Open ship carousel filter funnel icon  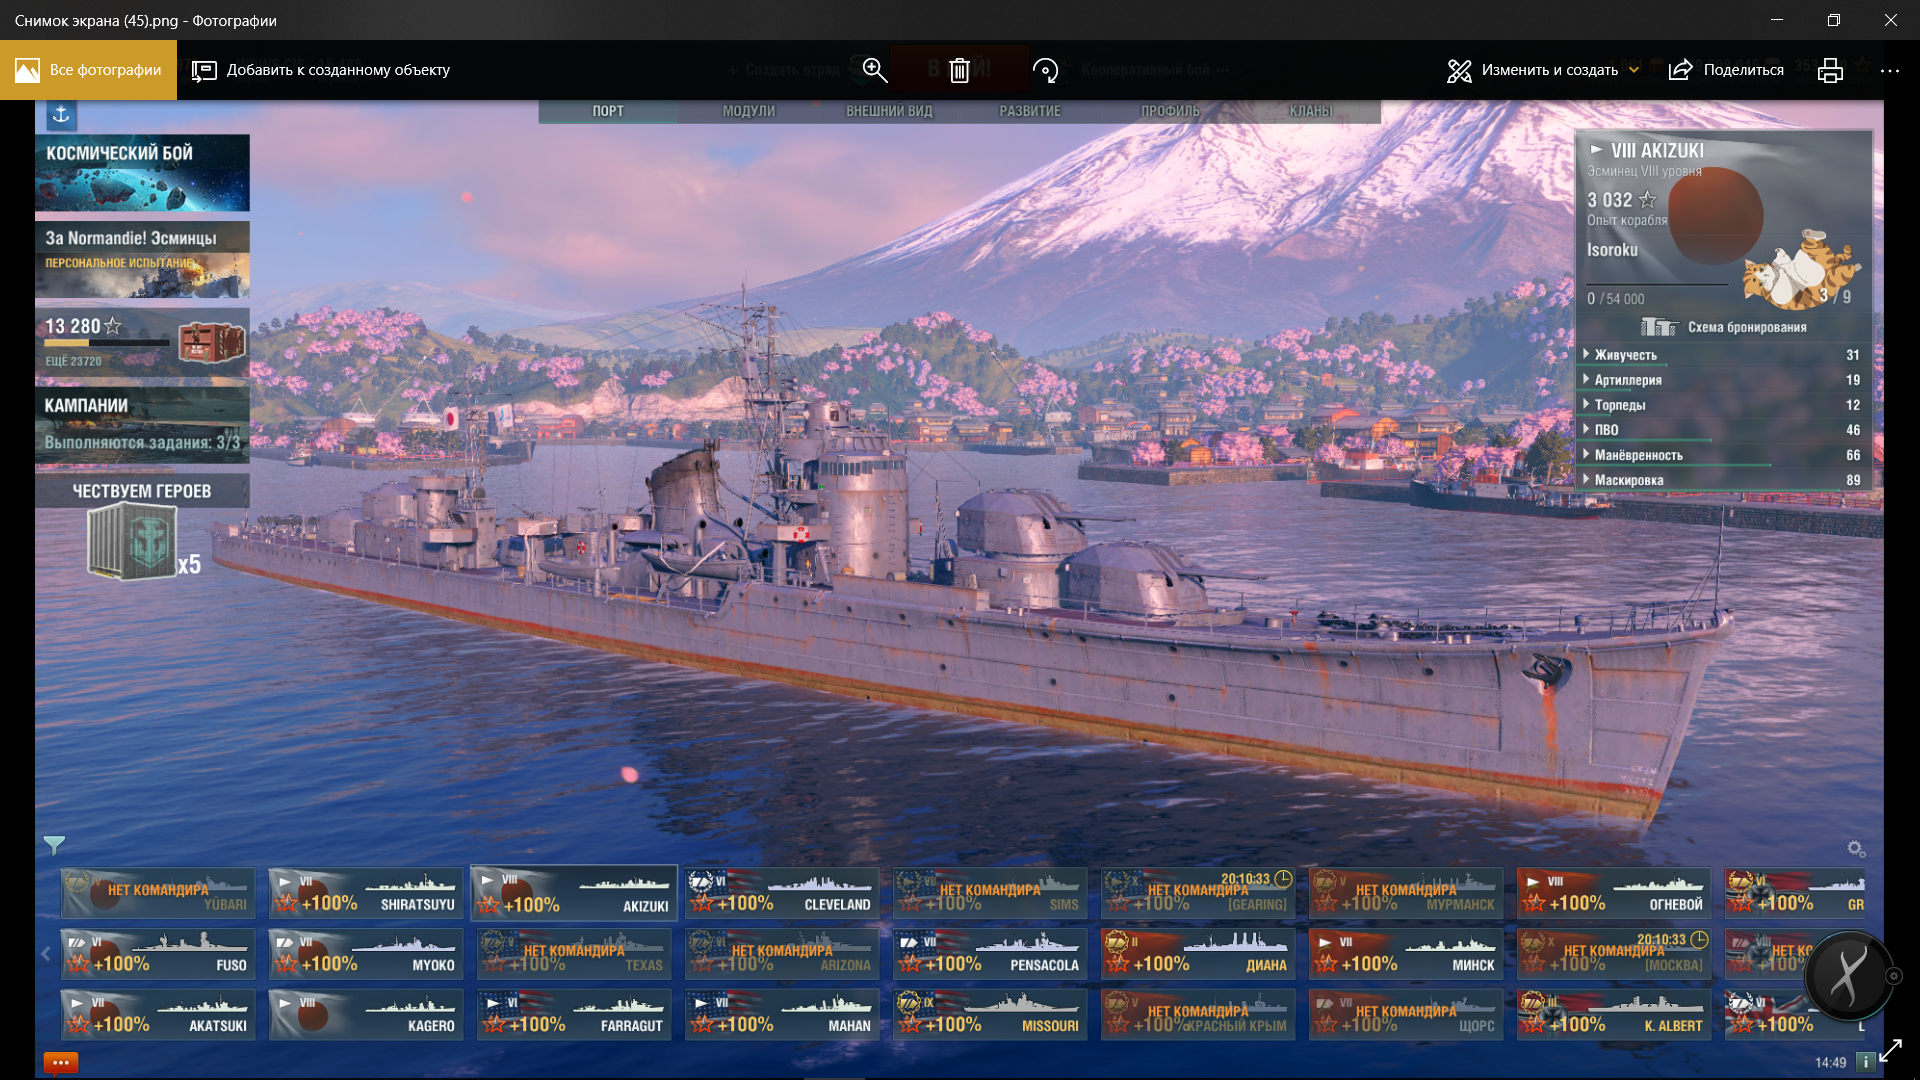54,845
